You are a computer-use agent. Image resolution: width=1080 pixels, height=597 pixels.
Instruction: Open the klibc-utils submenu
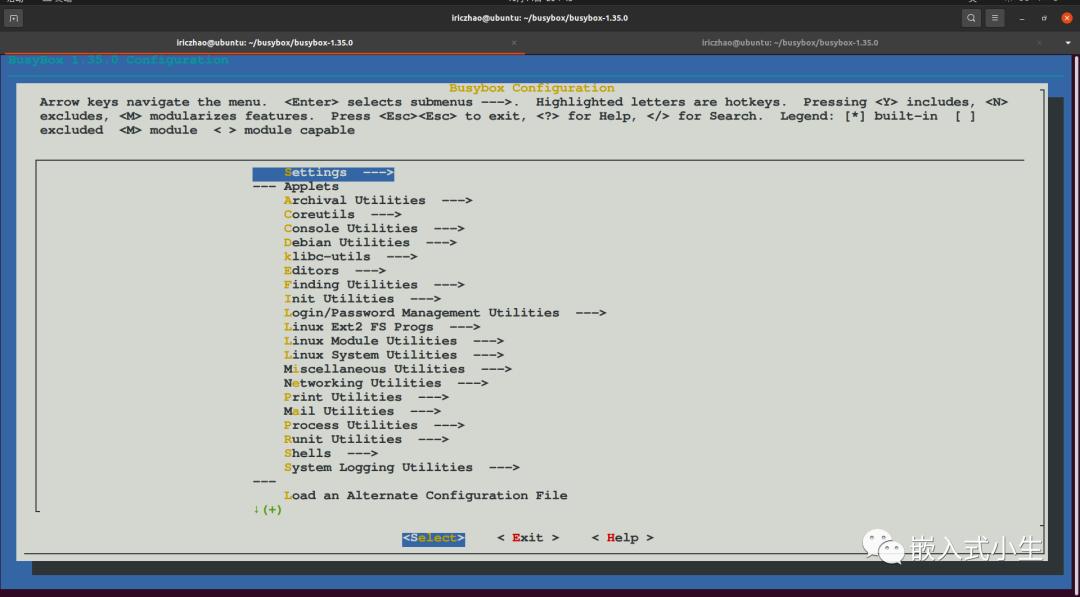point(351,257)
